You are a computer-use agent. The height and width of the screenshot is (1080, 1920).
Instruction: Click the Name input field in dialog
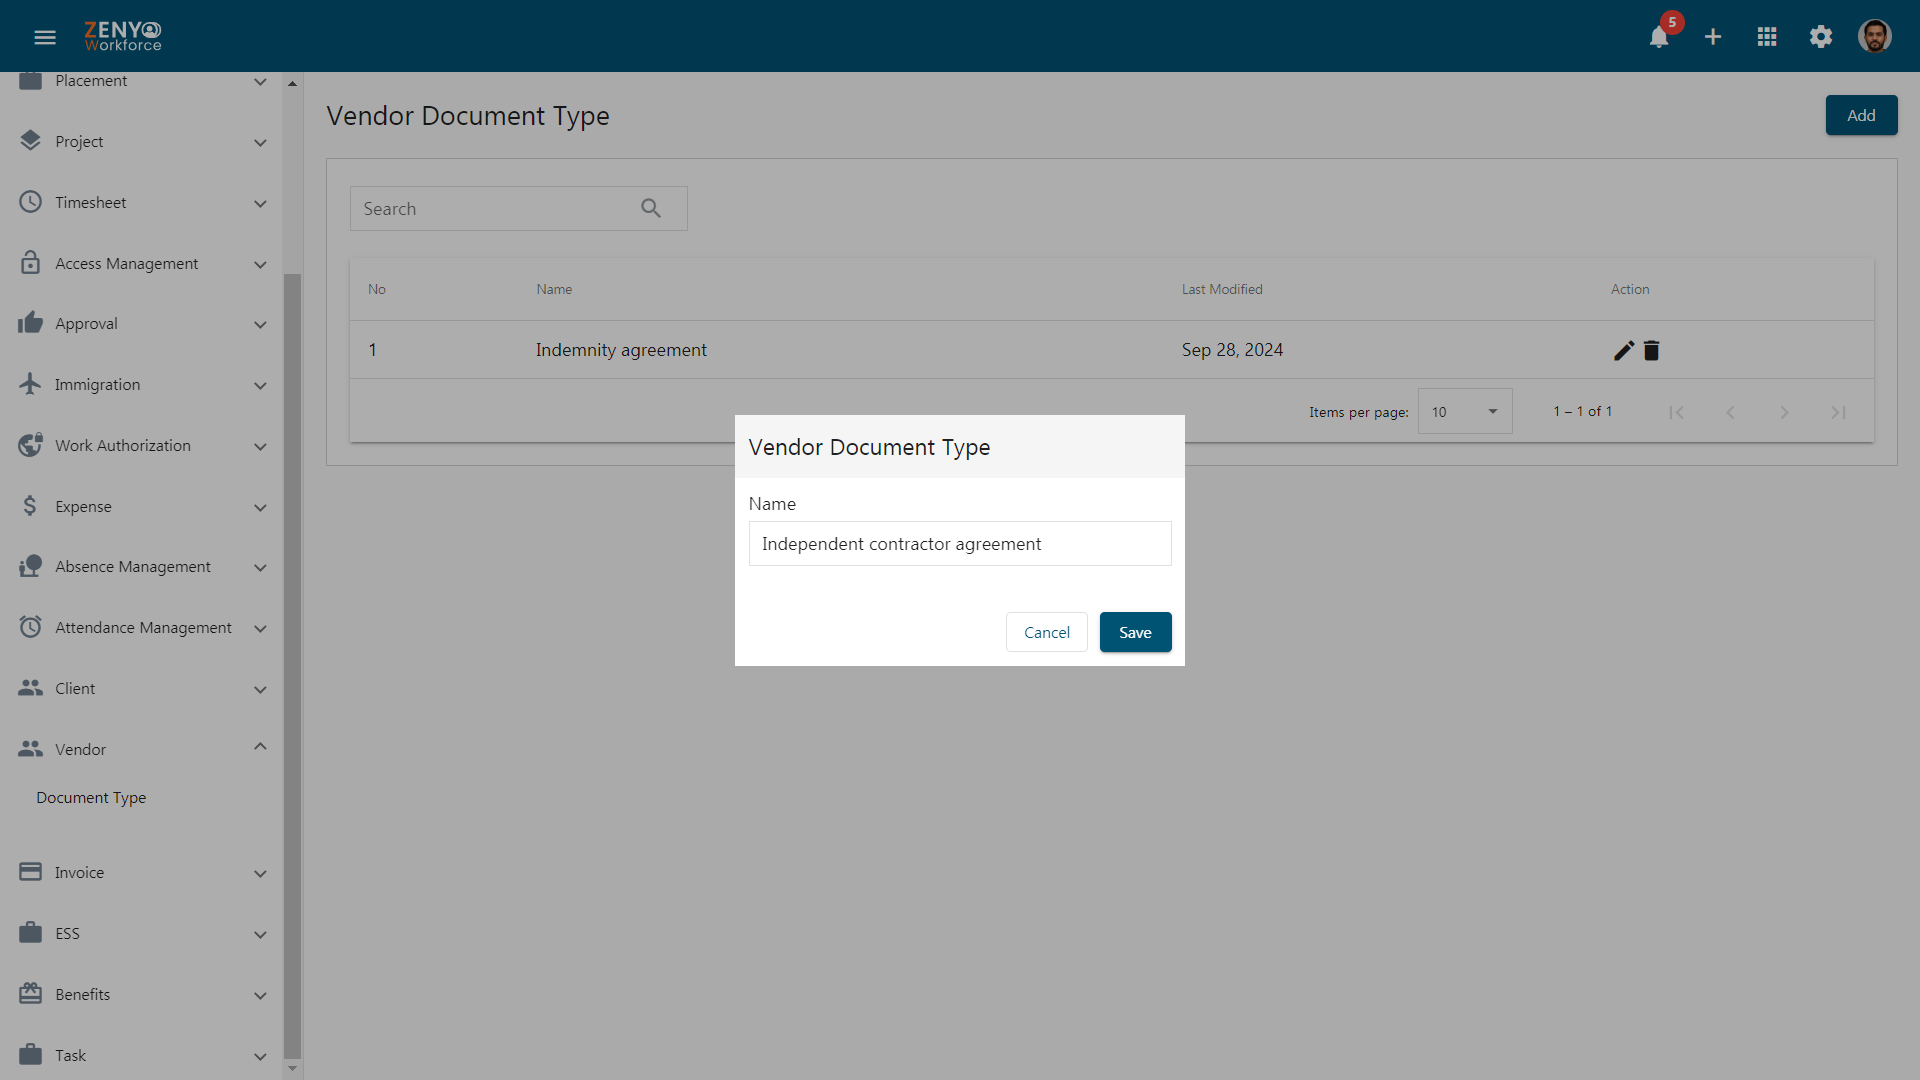click(x=960, y=543)
